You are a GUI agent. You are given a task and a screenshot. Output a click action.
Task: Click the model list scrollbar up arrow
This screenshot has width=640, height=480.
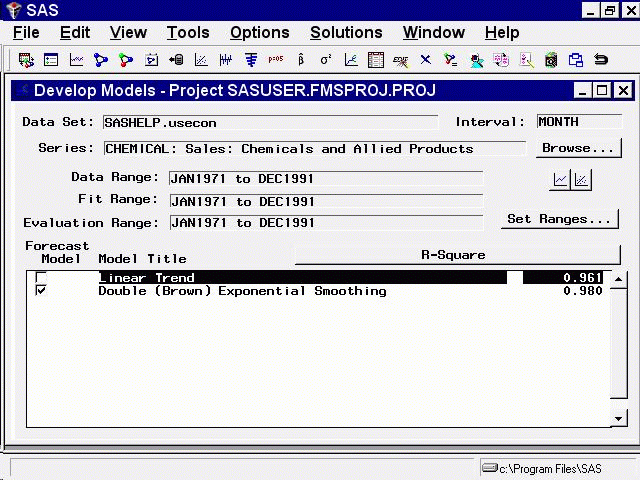[619, 279]
